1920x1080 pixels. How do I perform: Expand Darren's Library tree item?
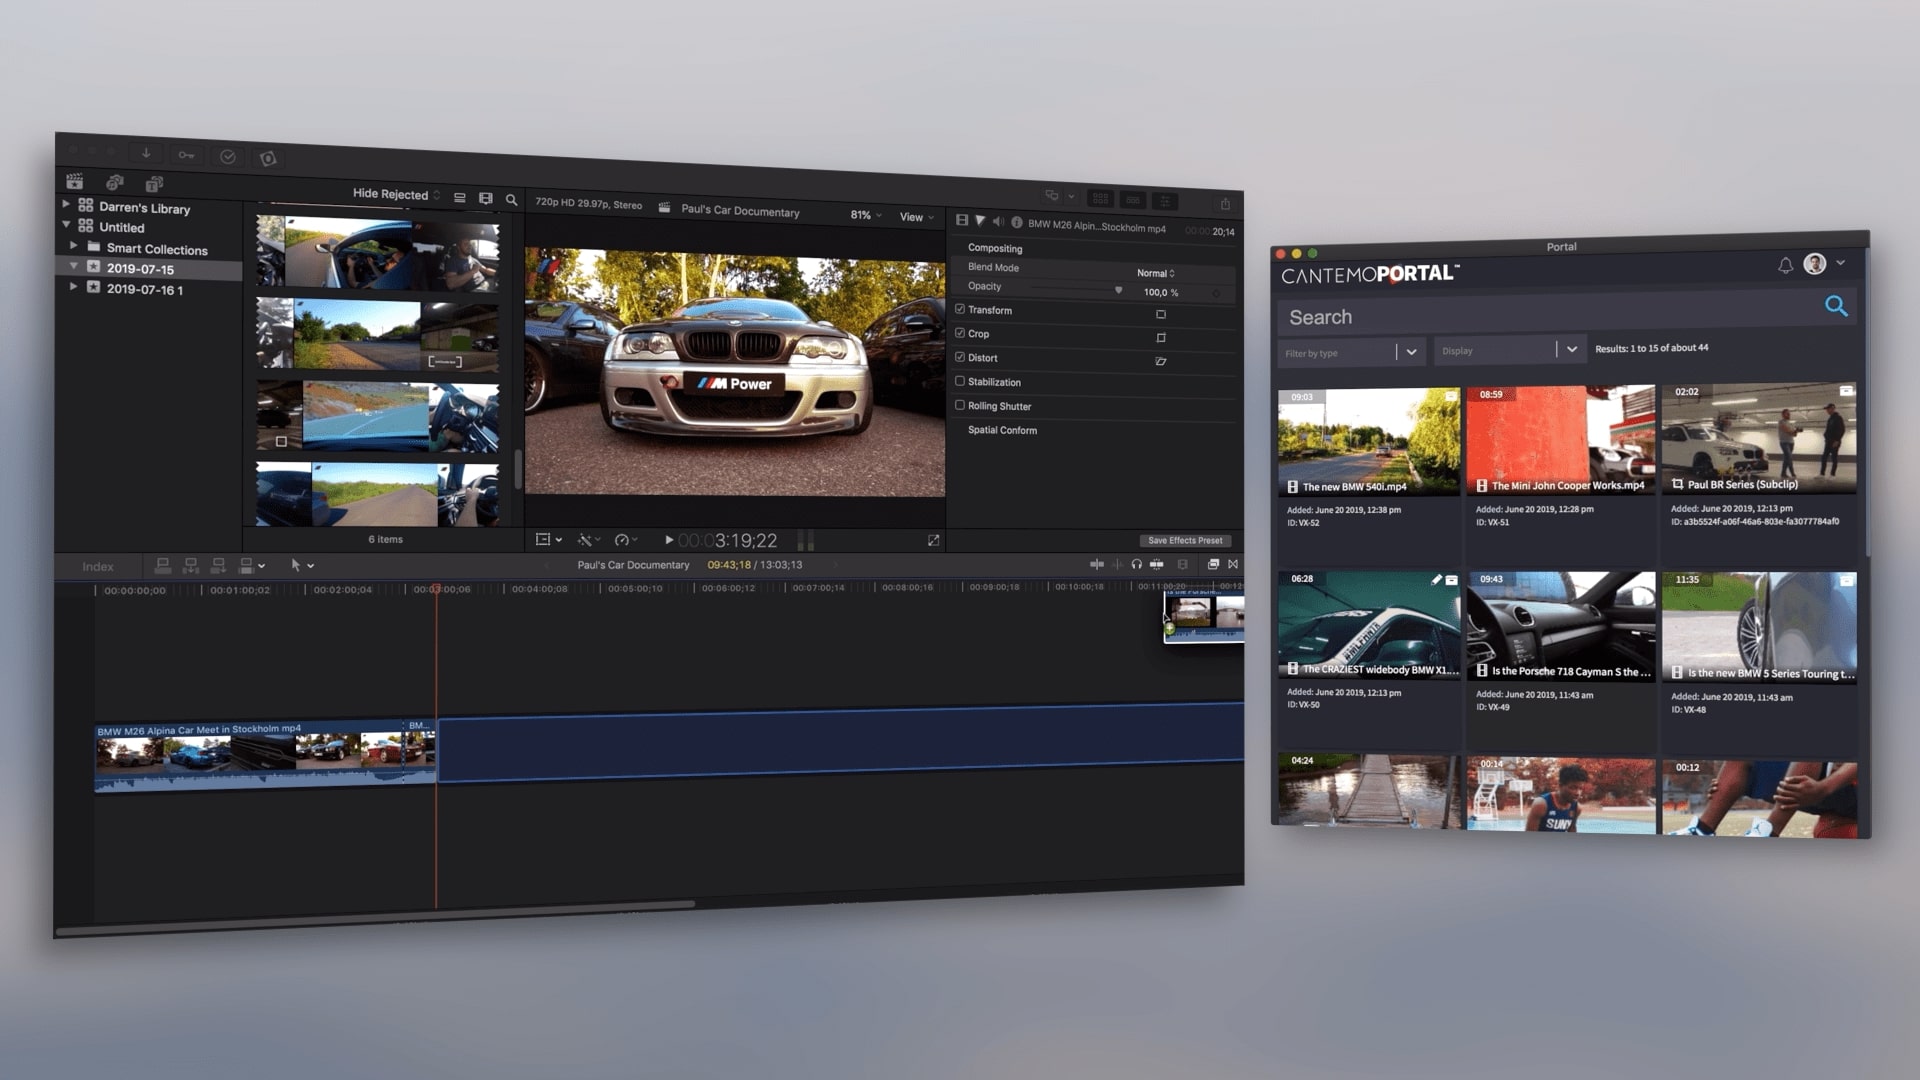(x=66, y=204)
